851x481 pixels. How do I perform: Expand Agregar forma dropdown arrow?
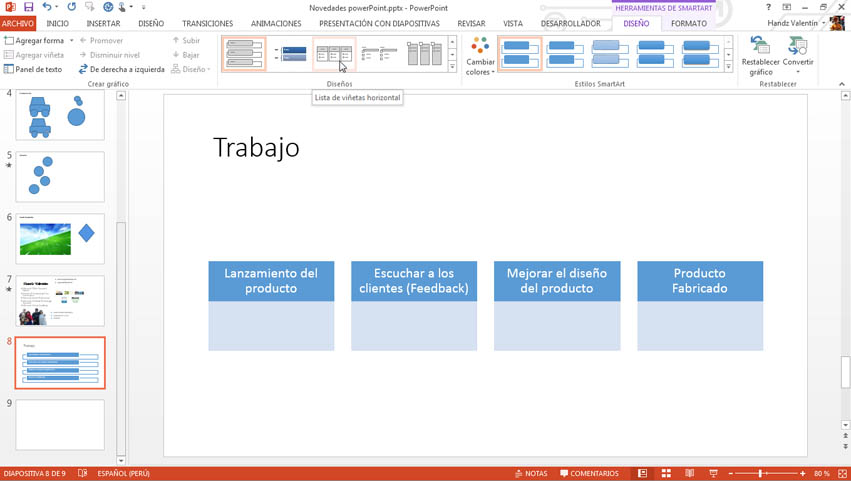click(71, 41)
